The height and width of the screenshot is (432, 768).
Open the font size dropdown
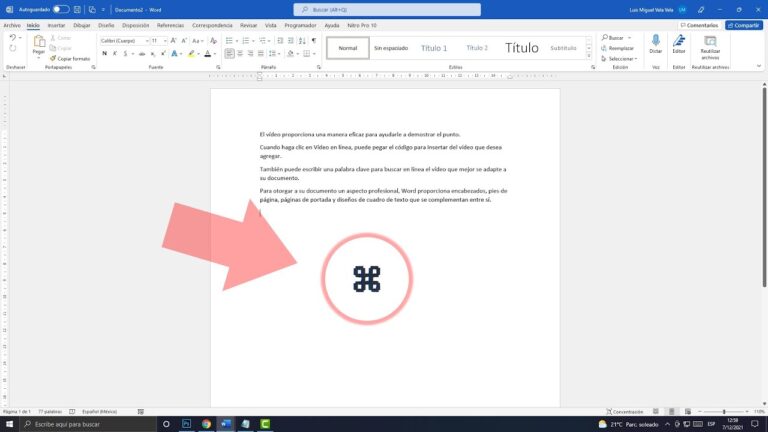[159, 41]
